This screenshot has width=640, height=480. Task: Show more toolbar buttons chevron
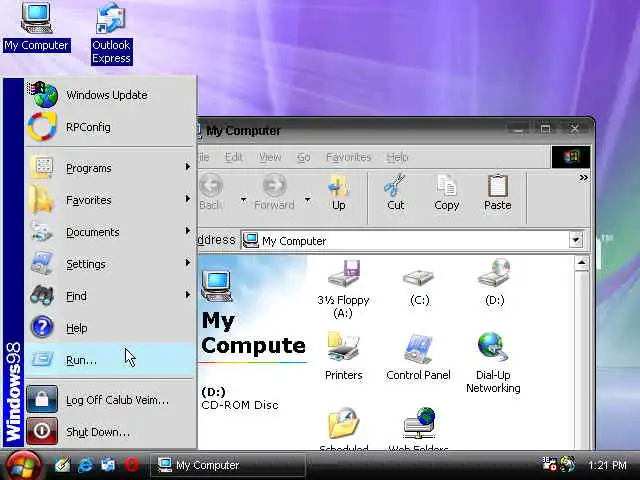(x=583, y=178)
